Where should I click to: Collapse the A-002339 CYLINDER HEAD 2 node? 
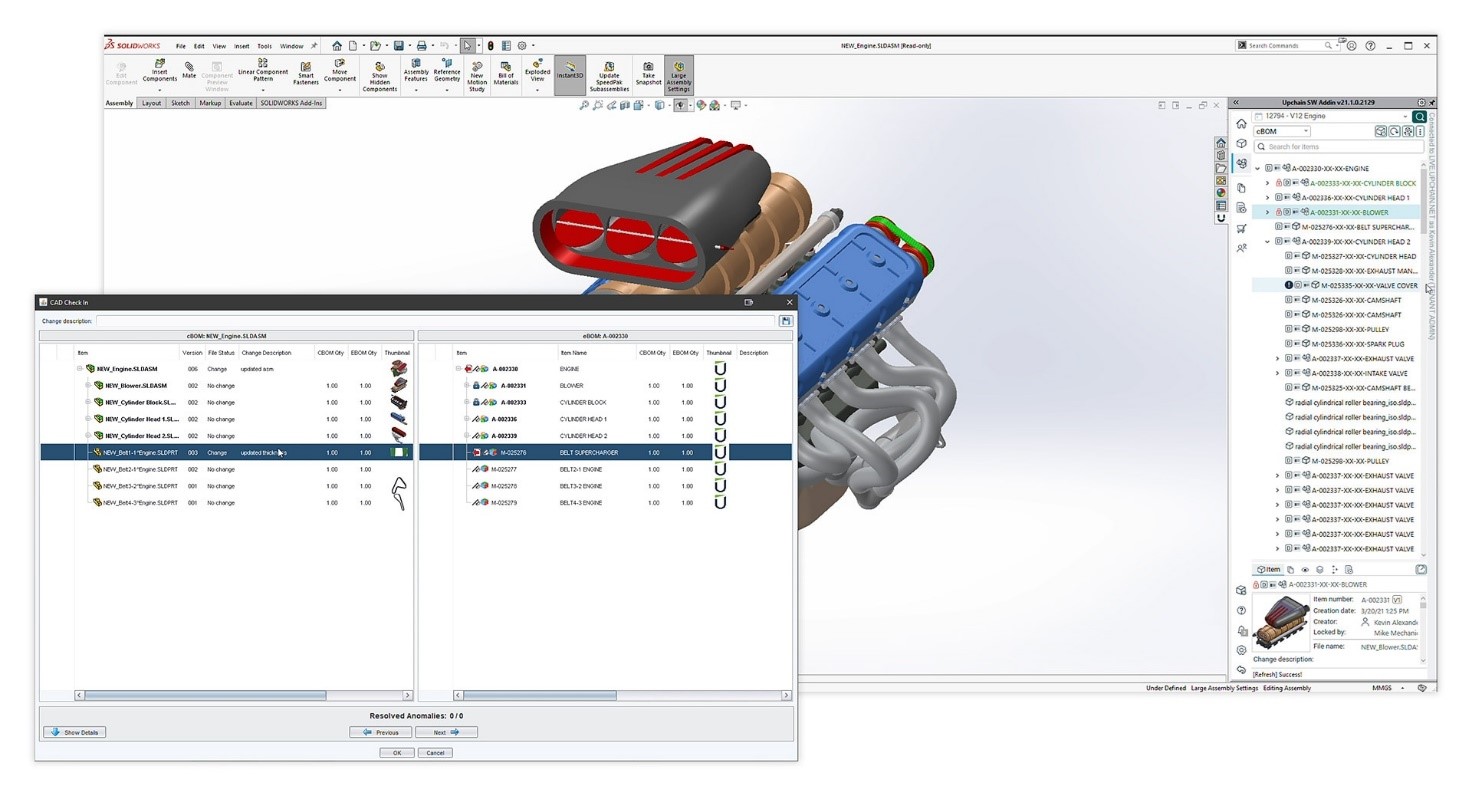coord(1268,242)
